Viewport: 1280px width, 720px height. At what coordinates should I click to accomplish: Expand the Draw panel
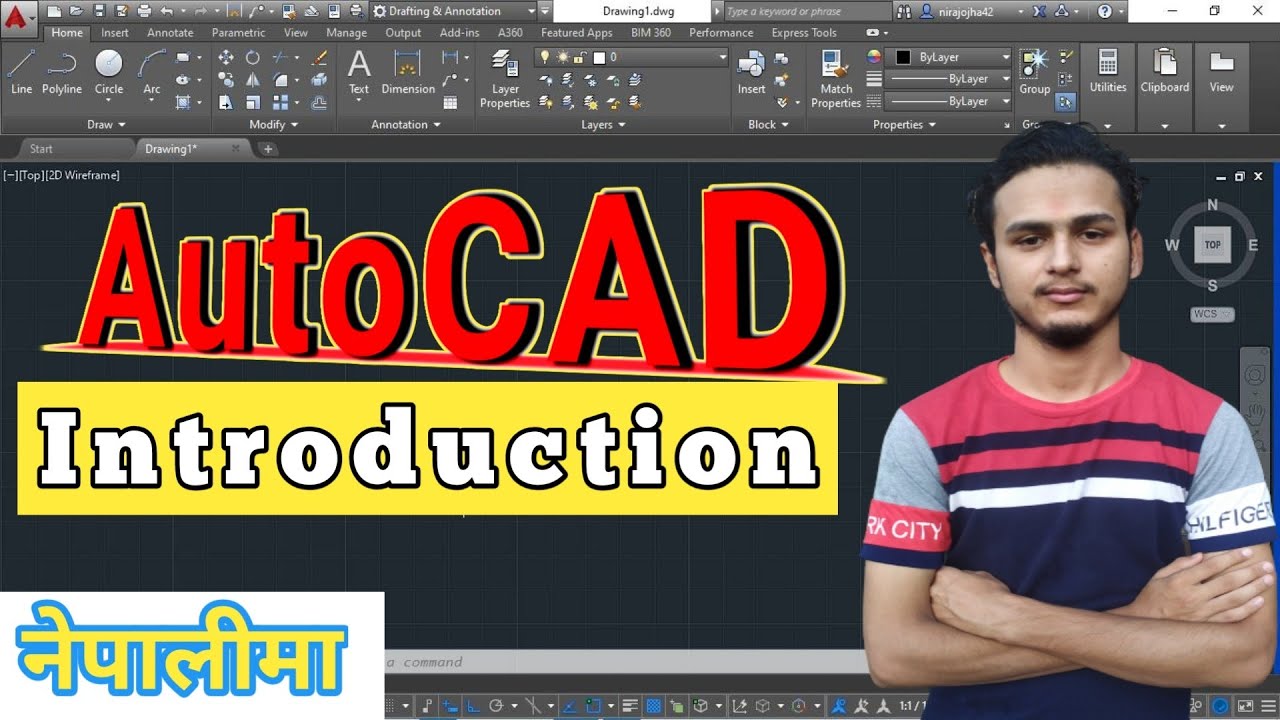(x=107, y=125)
